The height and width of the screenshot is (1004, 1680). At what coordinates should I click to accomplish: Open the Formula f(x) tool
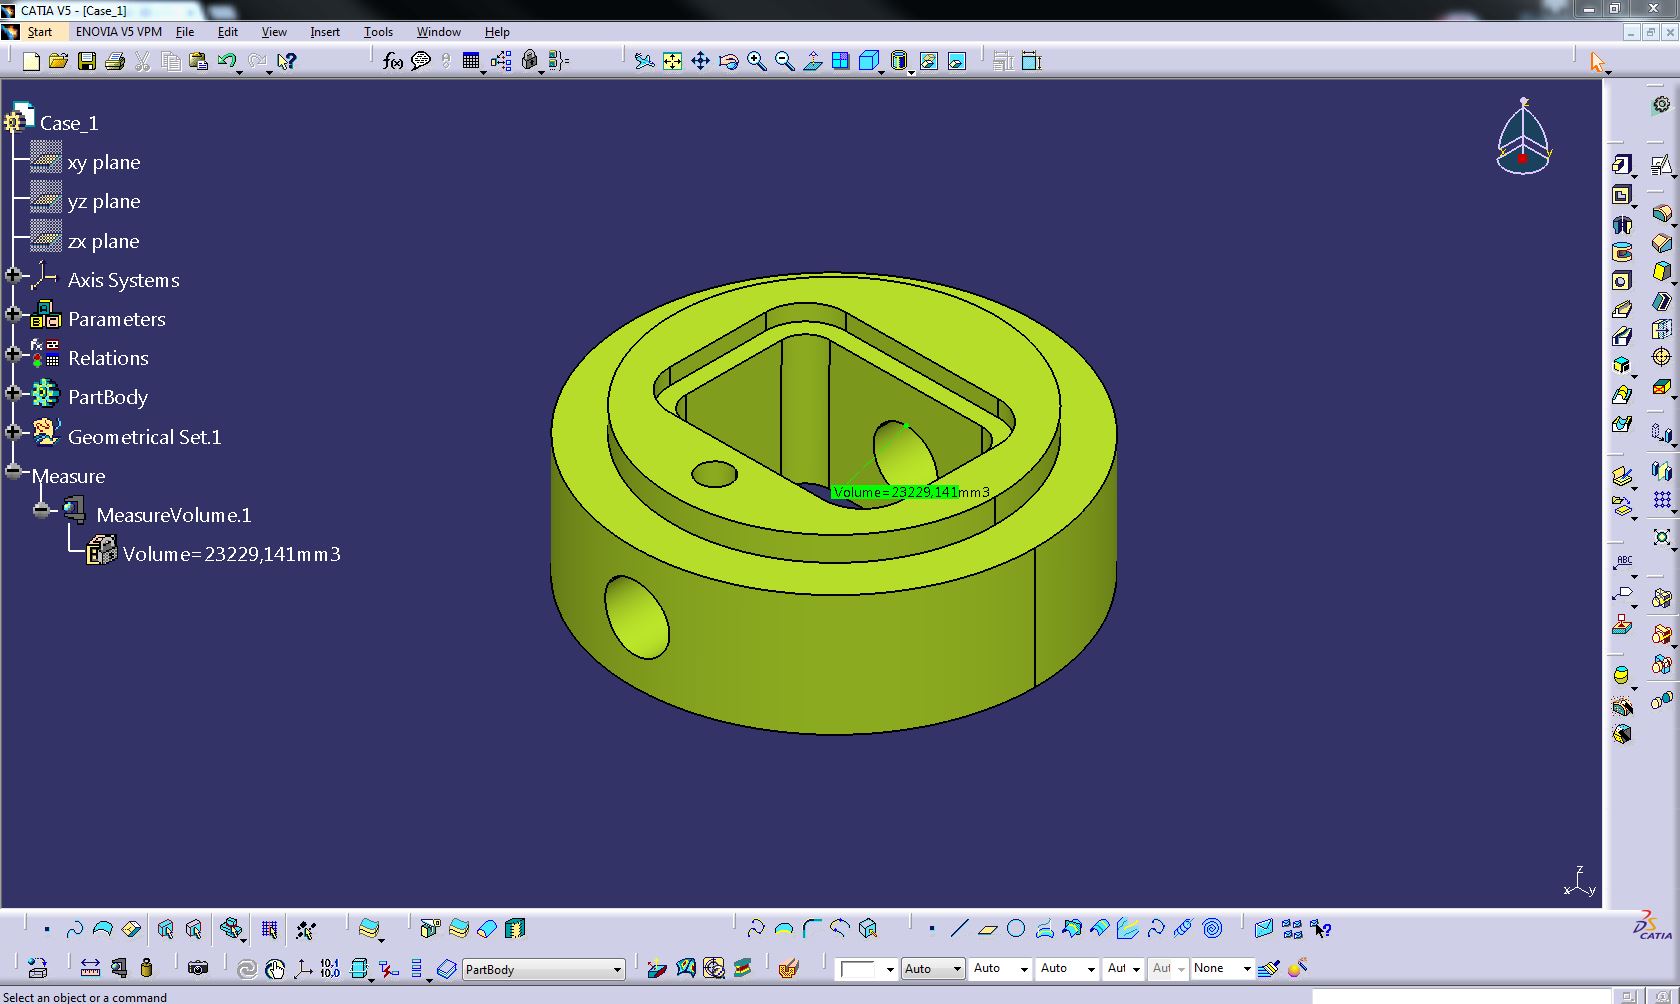tap(393, 62)
